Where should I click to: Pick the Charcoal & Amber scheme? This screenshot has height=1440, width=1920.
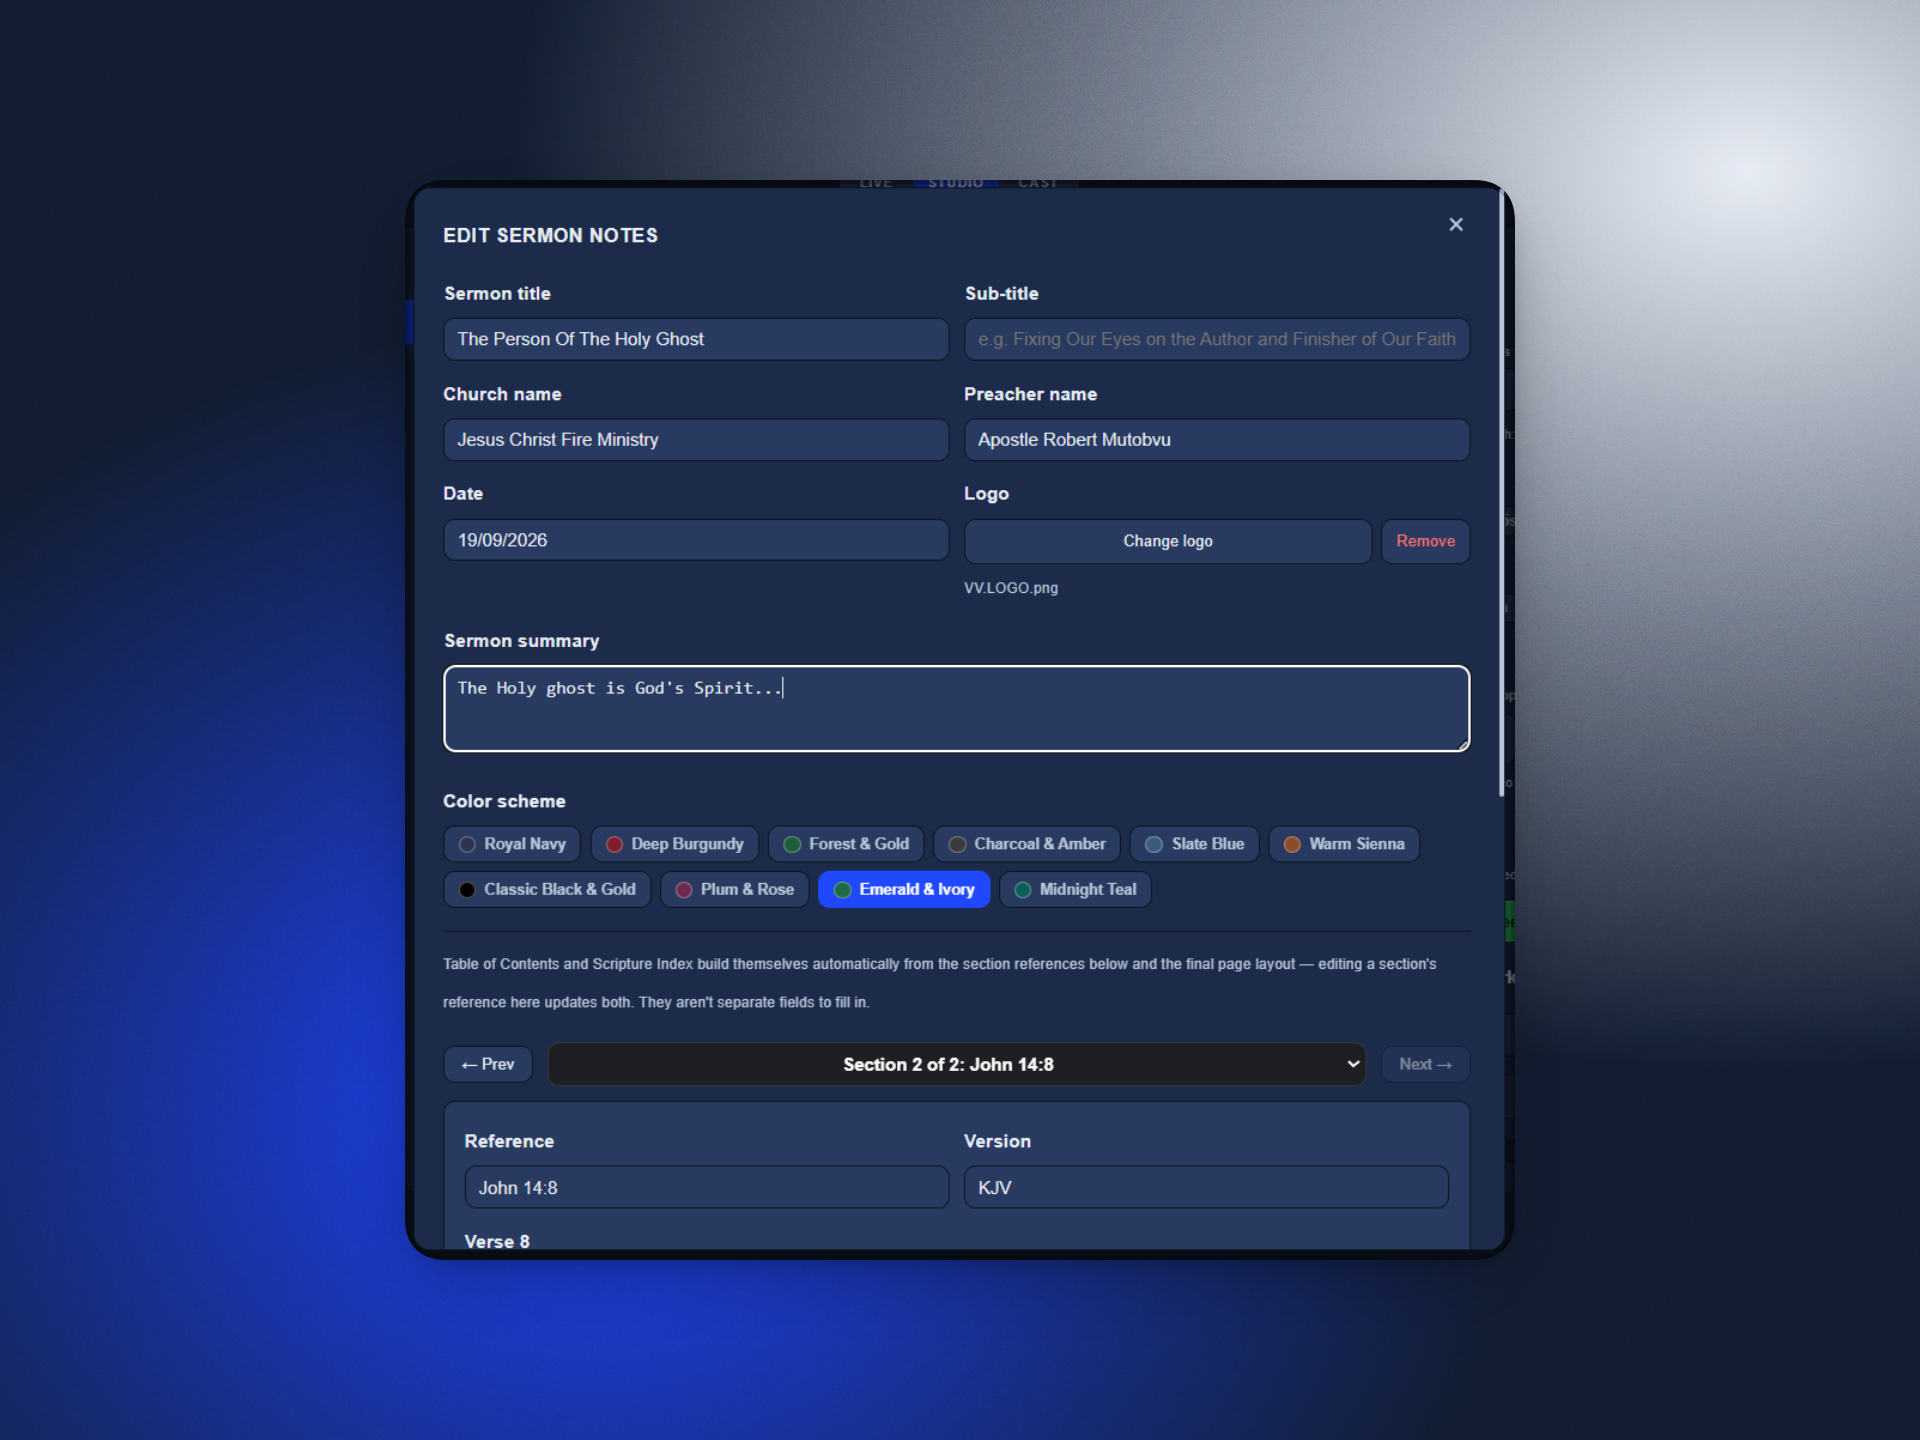1027,844
